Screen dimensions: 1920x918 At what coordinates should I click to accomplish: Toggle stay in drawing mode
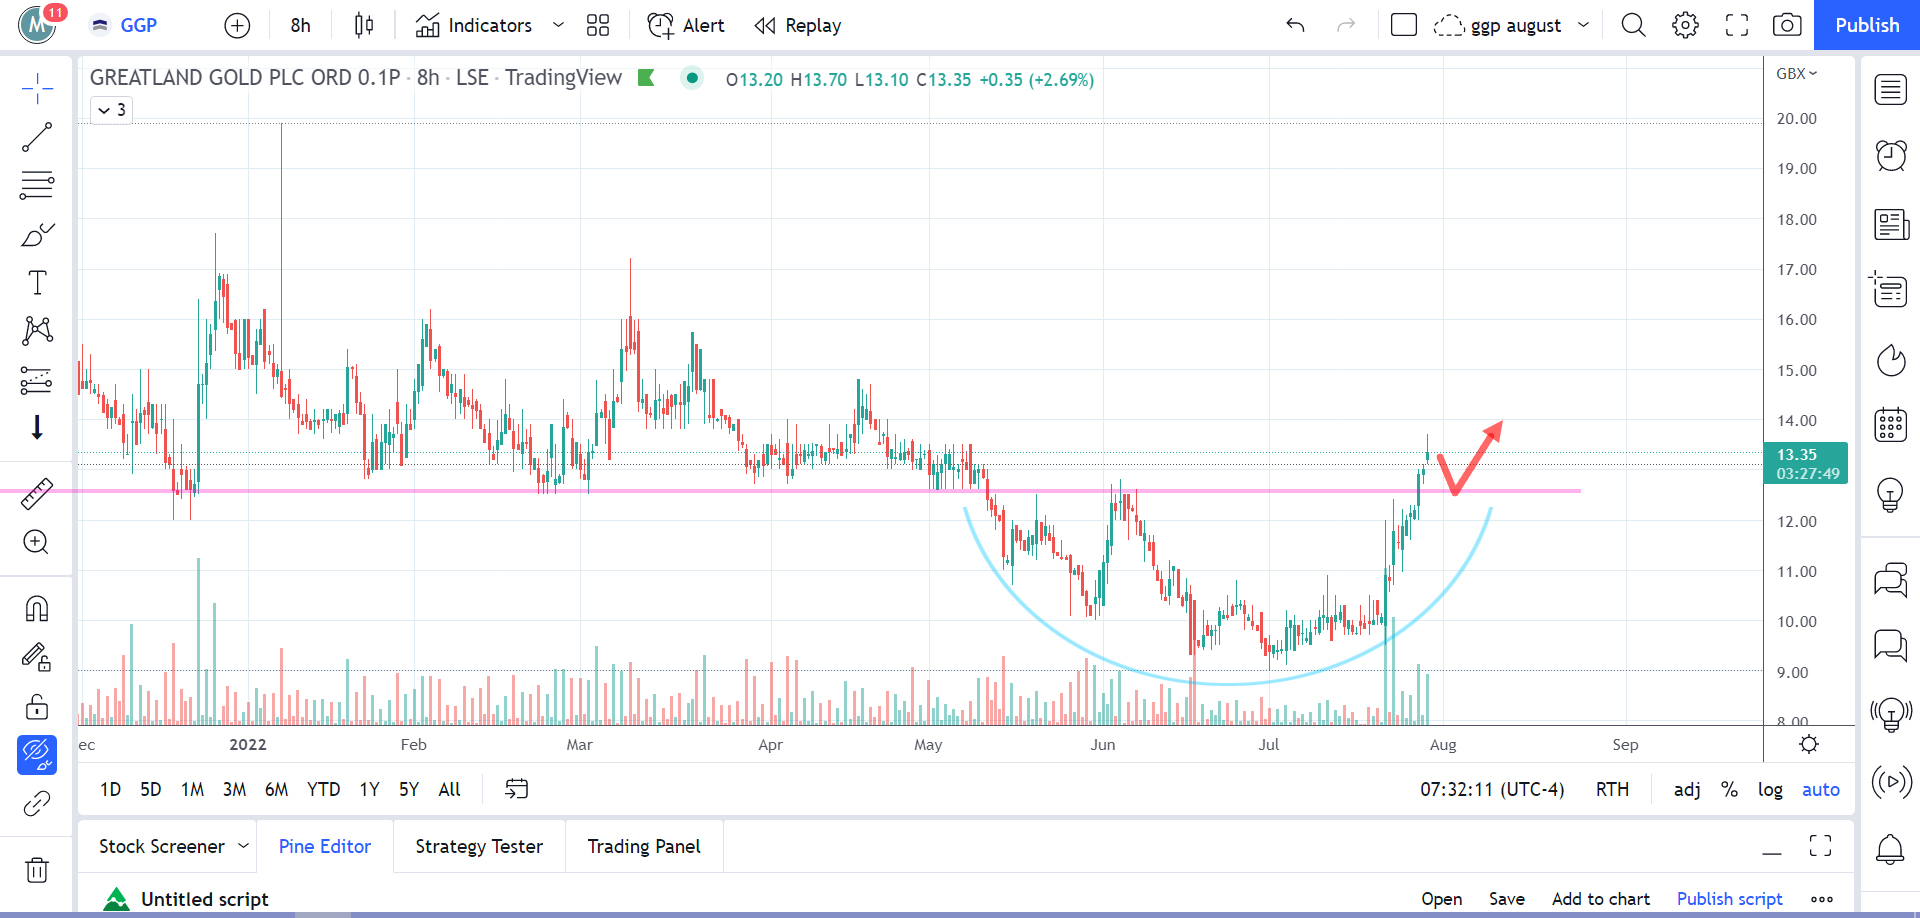(x=37, y=657)
